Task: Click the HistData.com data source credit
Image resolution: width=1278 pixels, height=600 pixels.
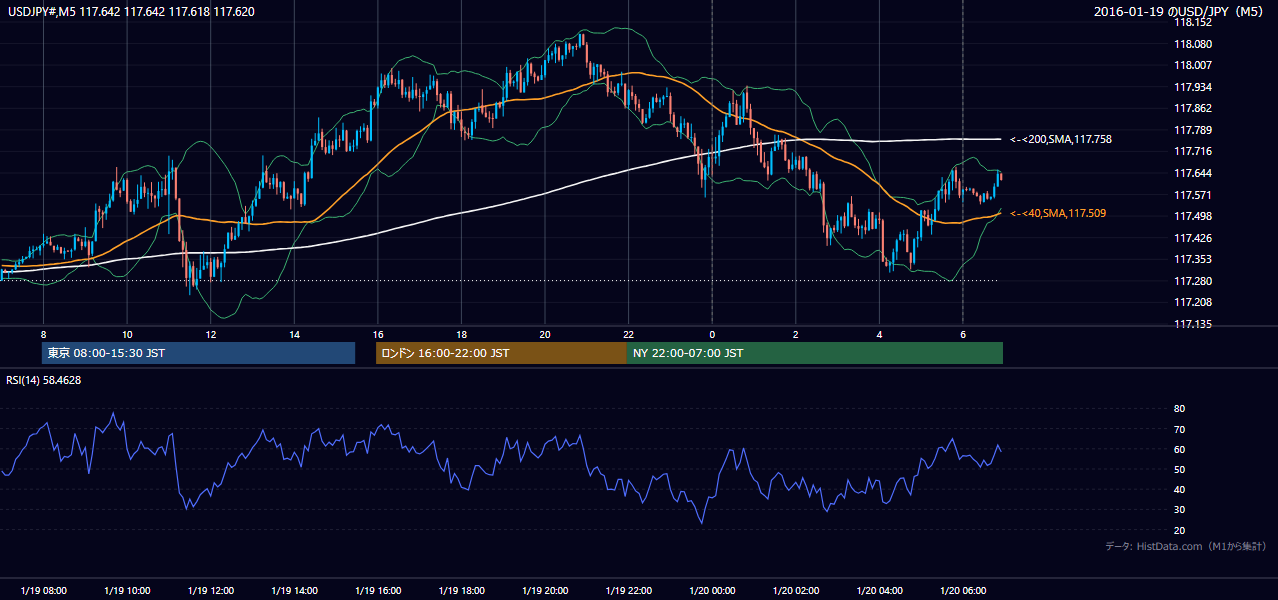Action: click(x=1185, y=546)
